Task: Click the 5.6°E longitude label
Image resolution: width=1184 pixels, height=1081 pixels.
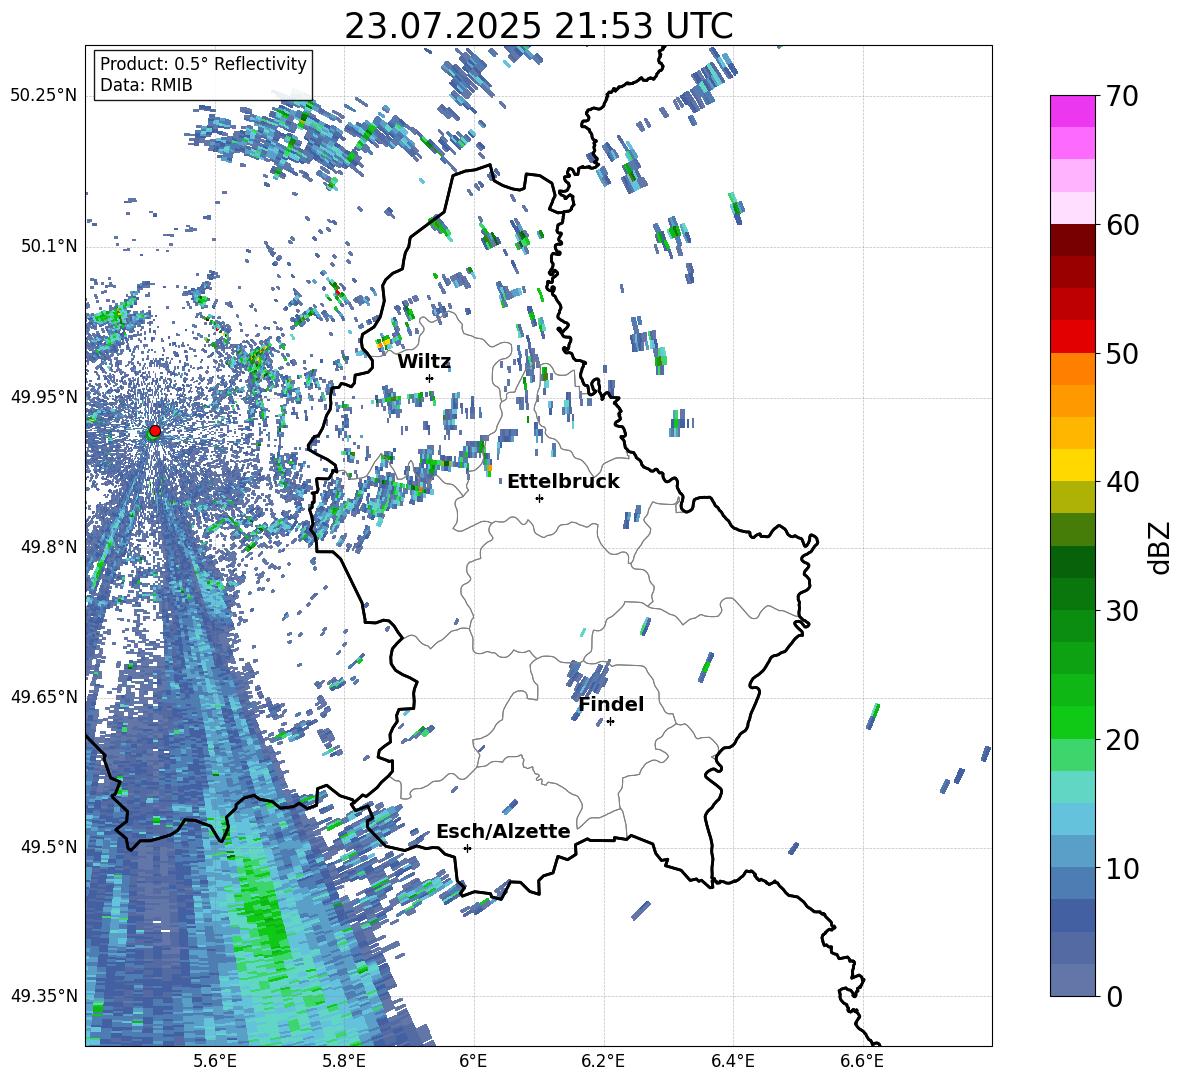Action: tap(214, 1061)
